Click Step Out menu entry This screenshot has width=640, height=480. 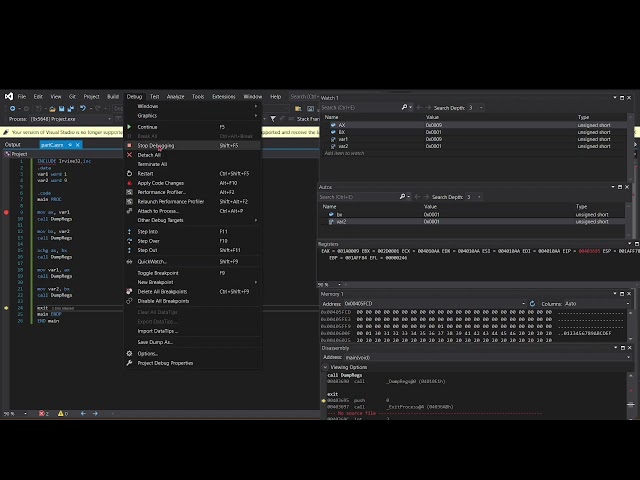pyautogui.click(x=192, y=250)
